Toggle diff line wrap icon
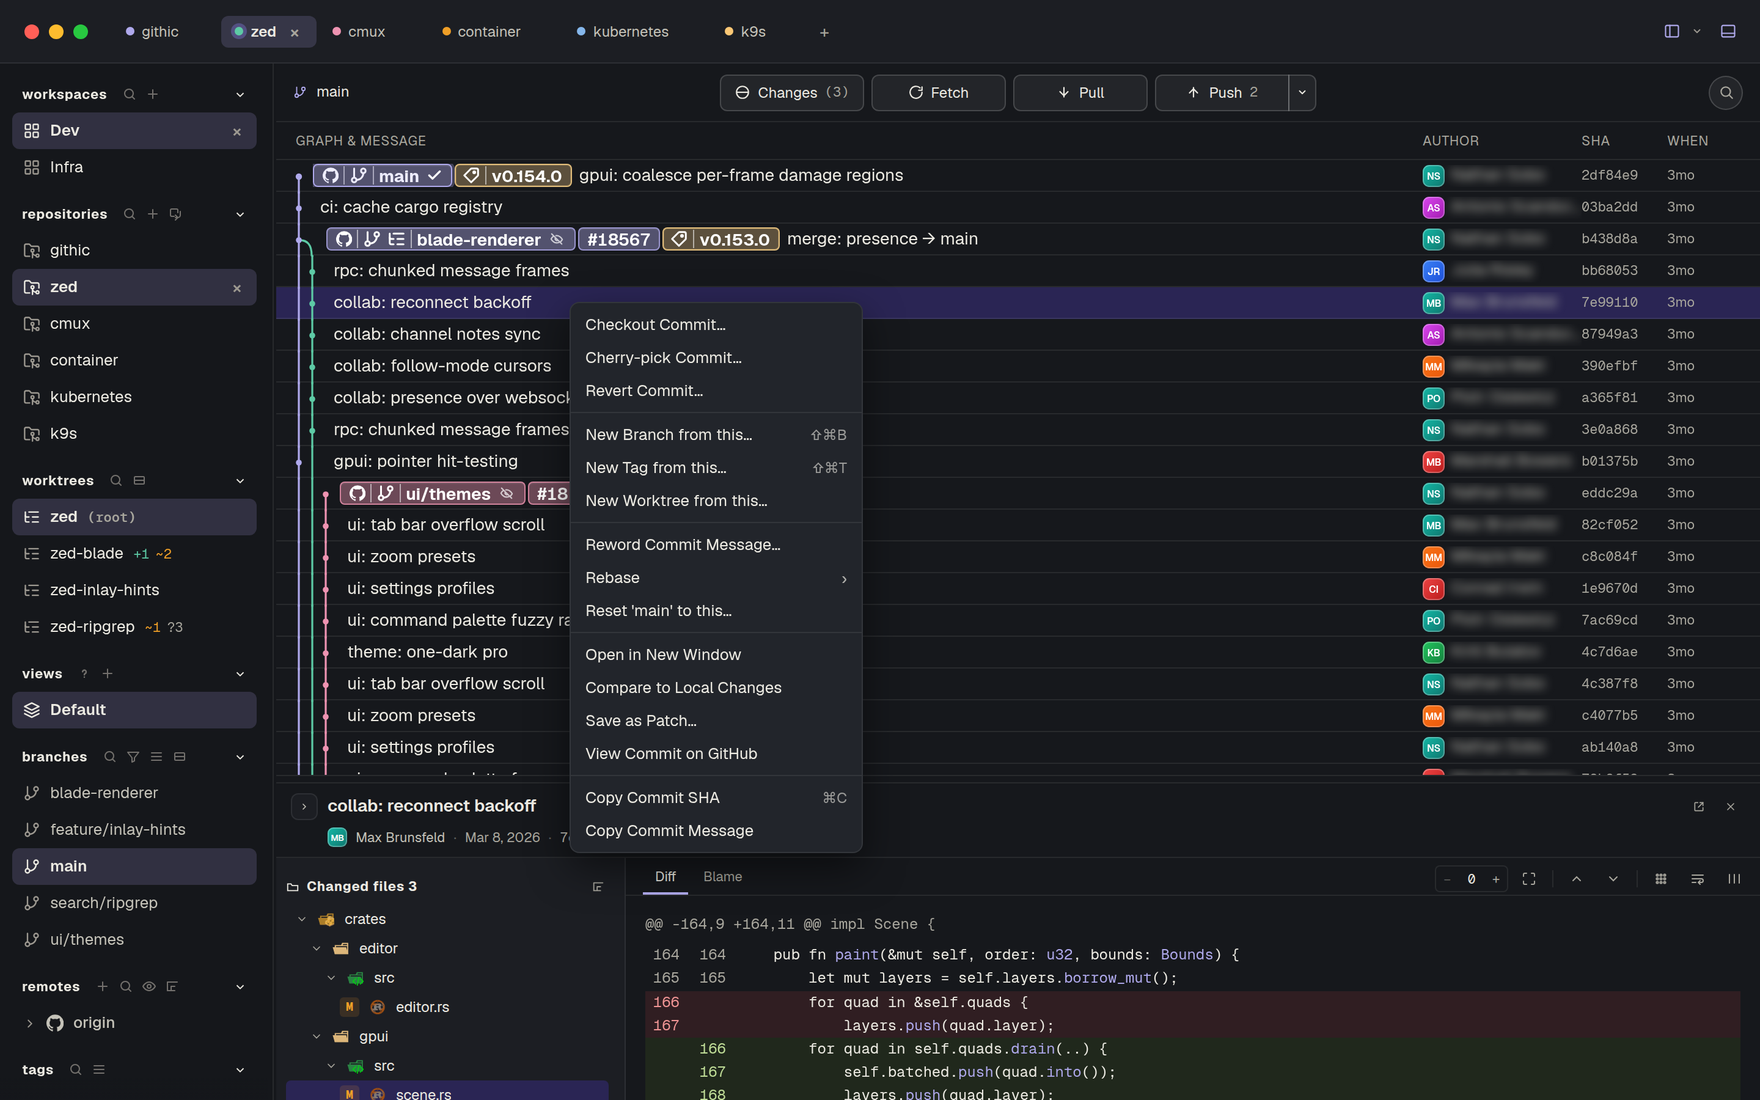 (1698, 879)
